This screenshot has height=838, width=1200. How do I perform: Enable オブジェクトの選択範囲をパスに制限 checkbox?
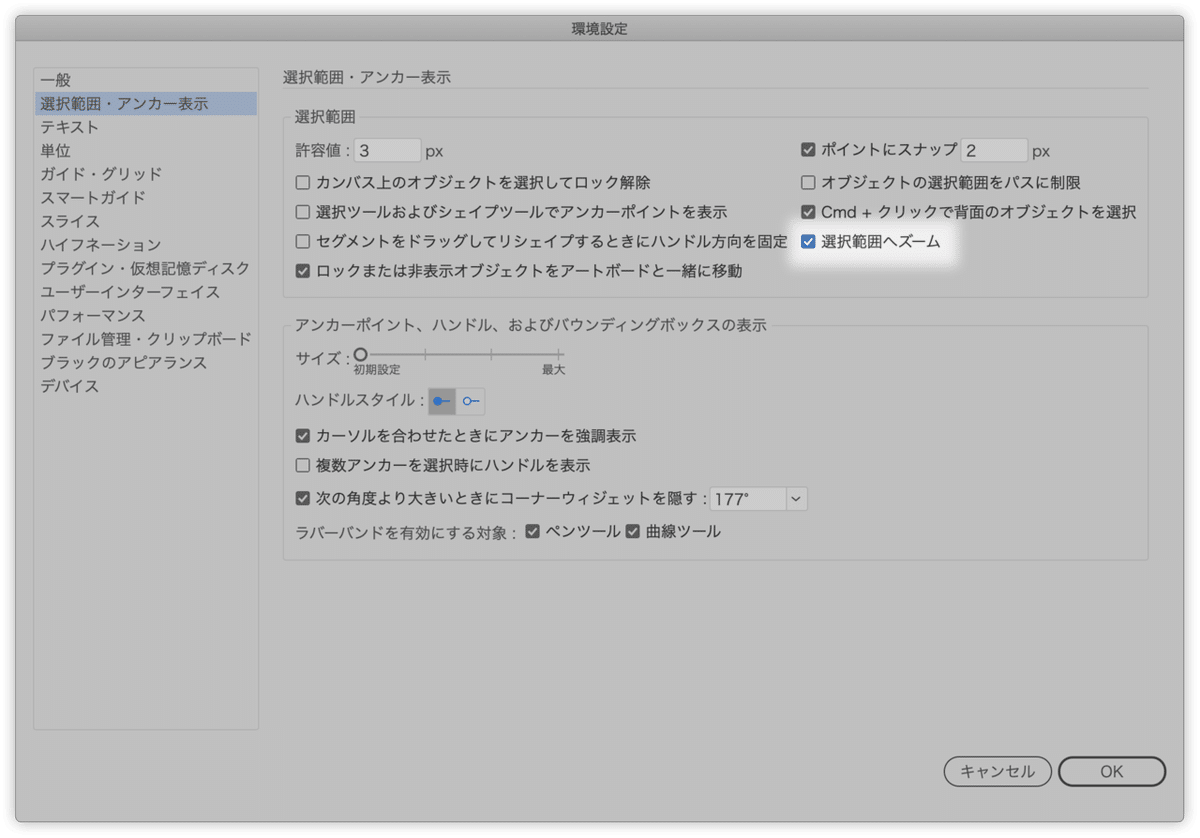pyautogui.click(x=808, y=183)
